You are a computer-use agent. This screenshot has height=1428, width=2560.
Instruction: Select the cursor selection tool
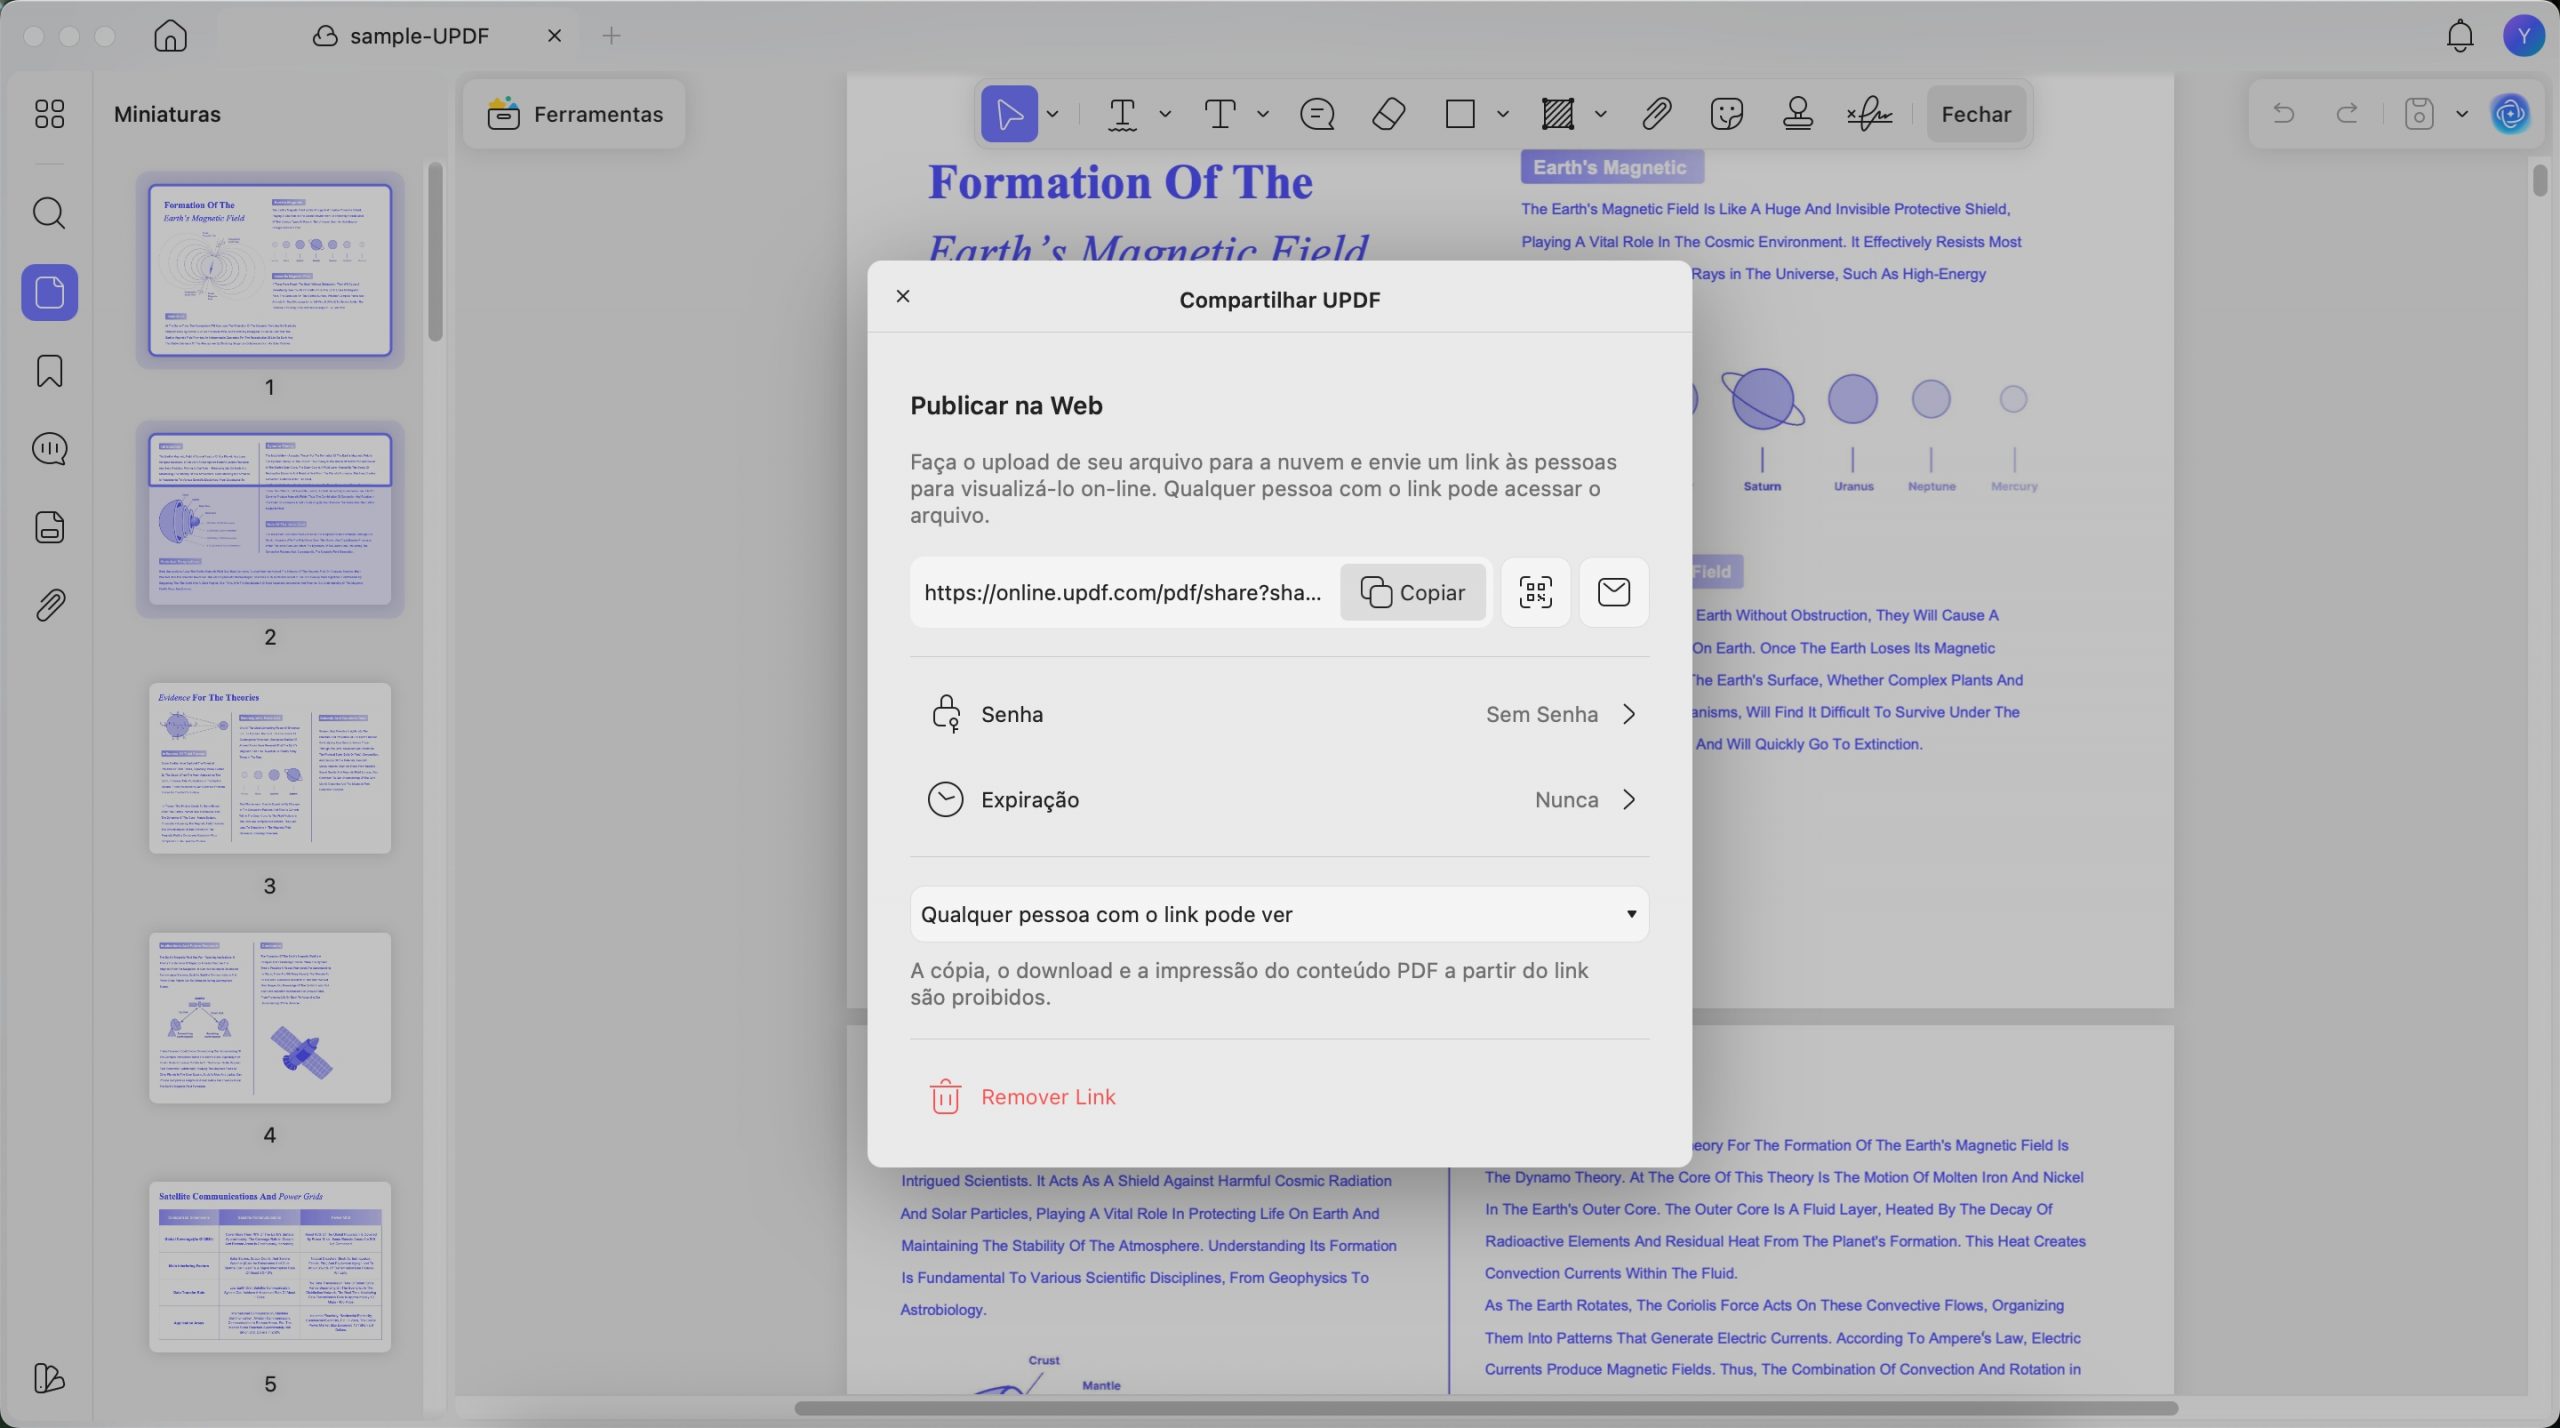coord(1009,114)
